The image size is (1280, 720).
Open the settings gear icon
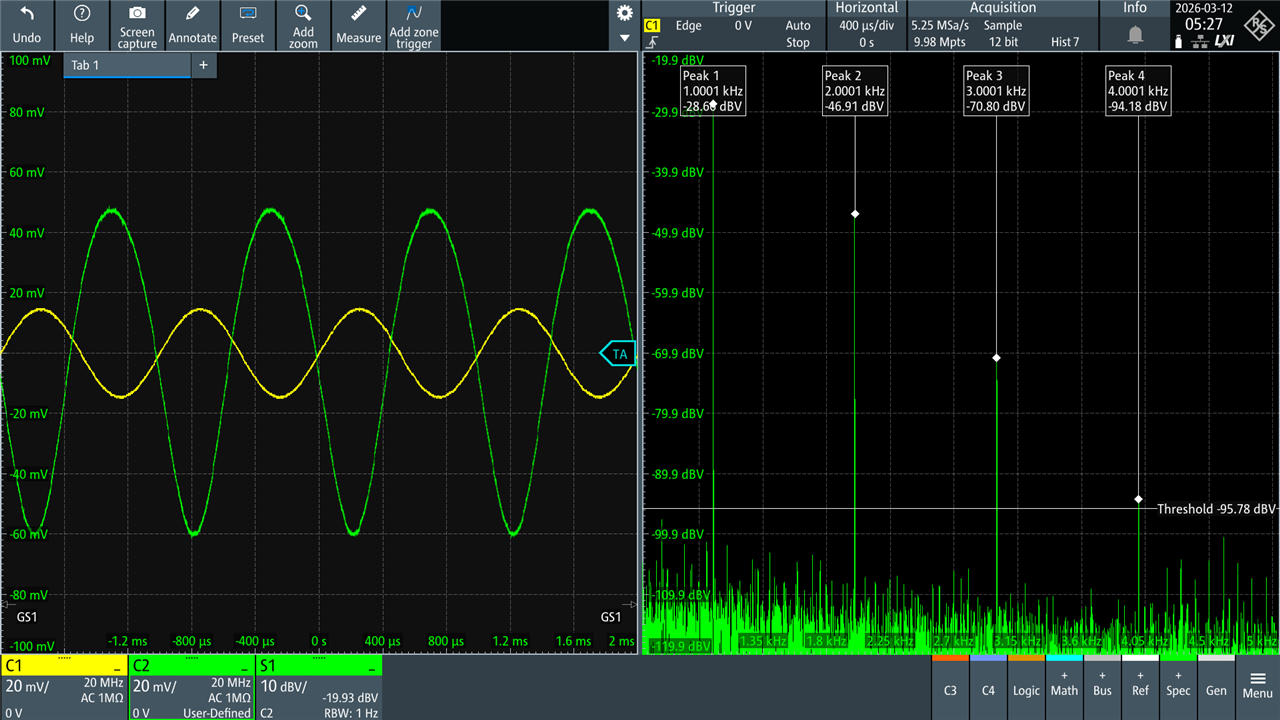pos(625,13)
